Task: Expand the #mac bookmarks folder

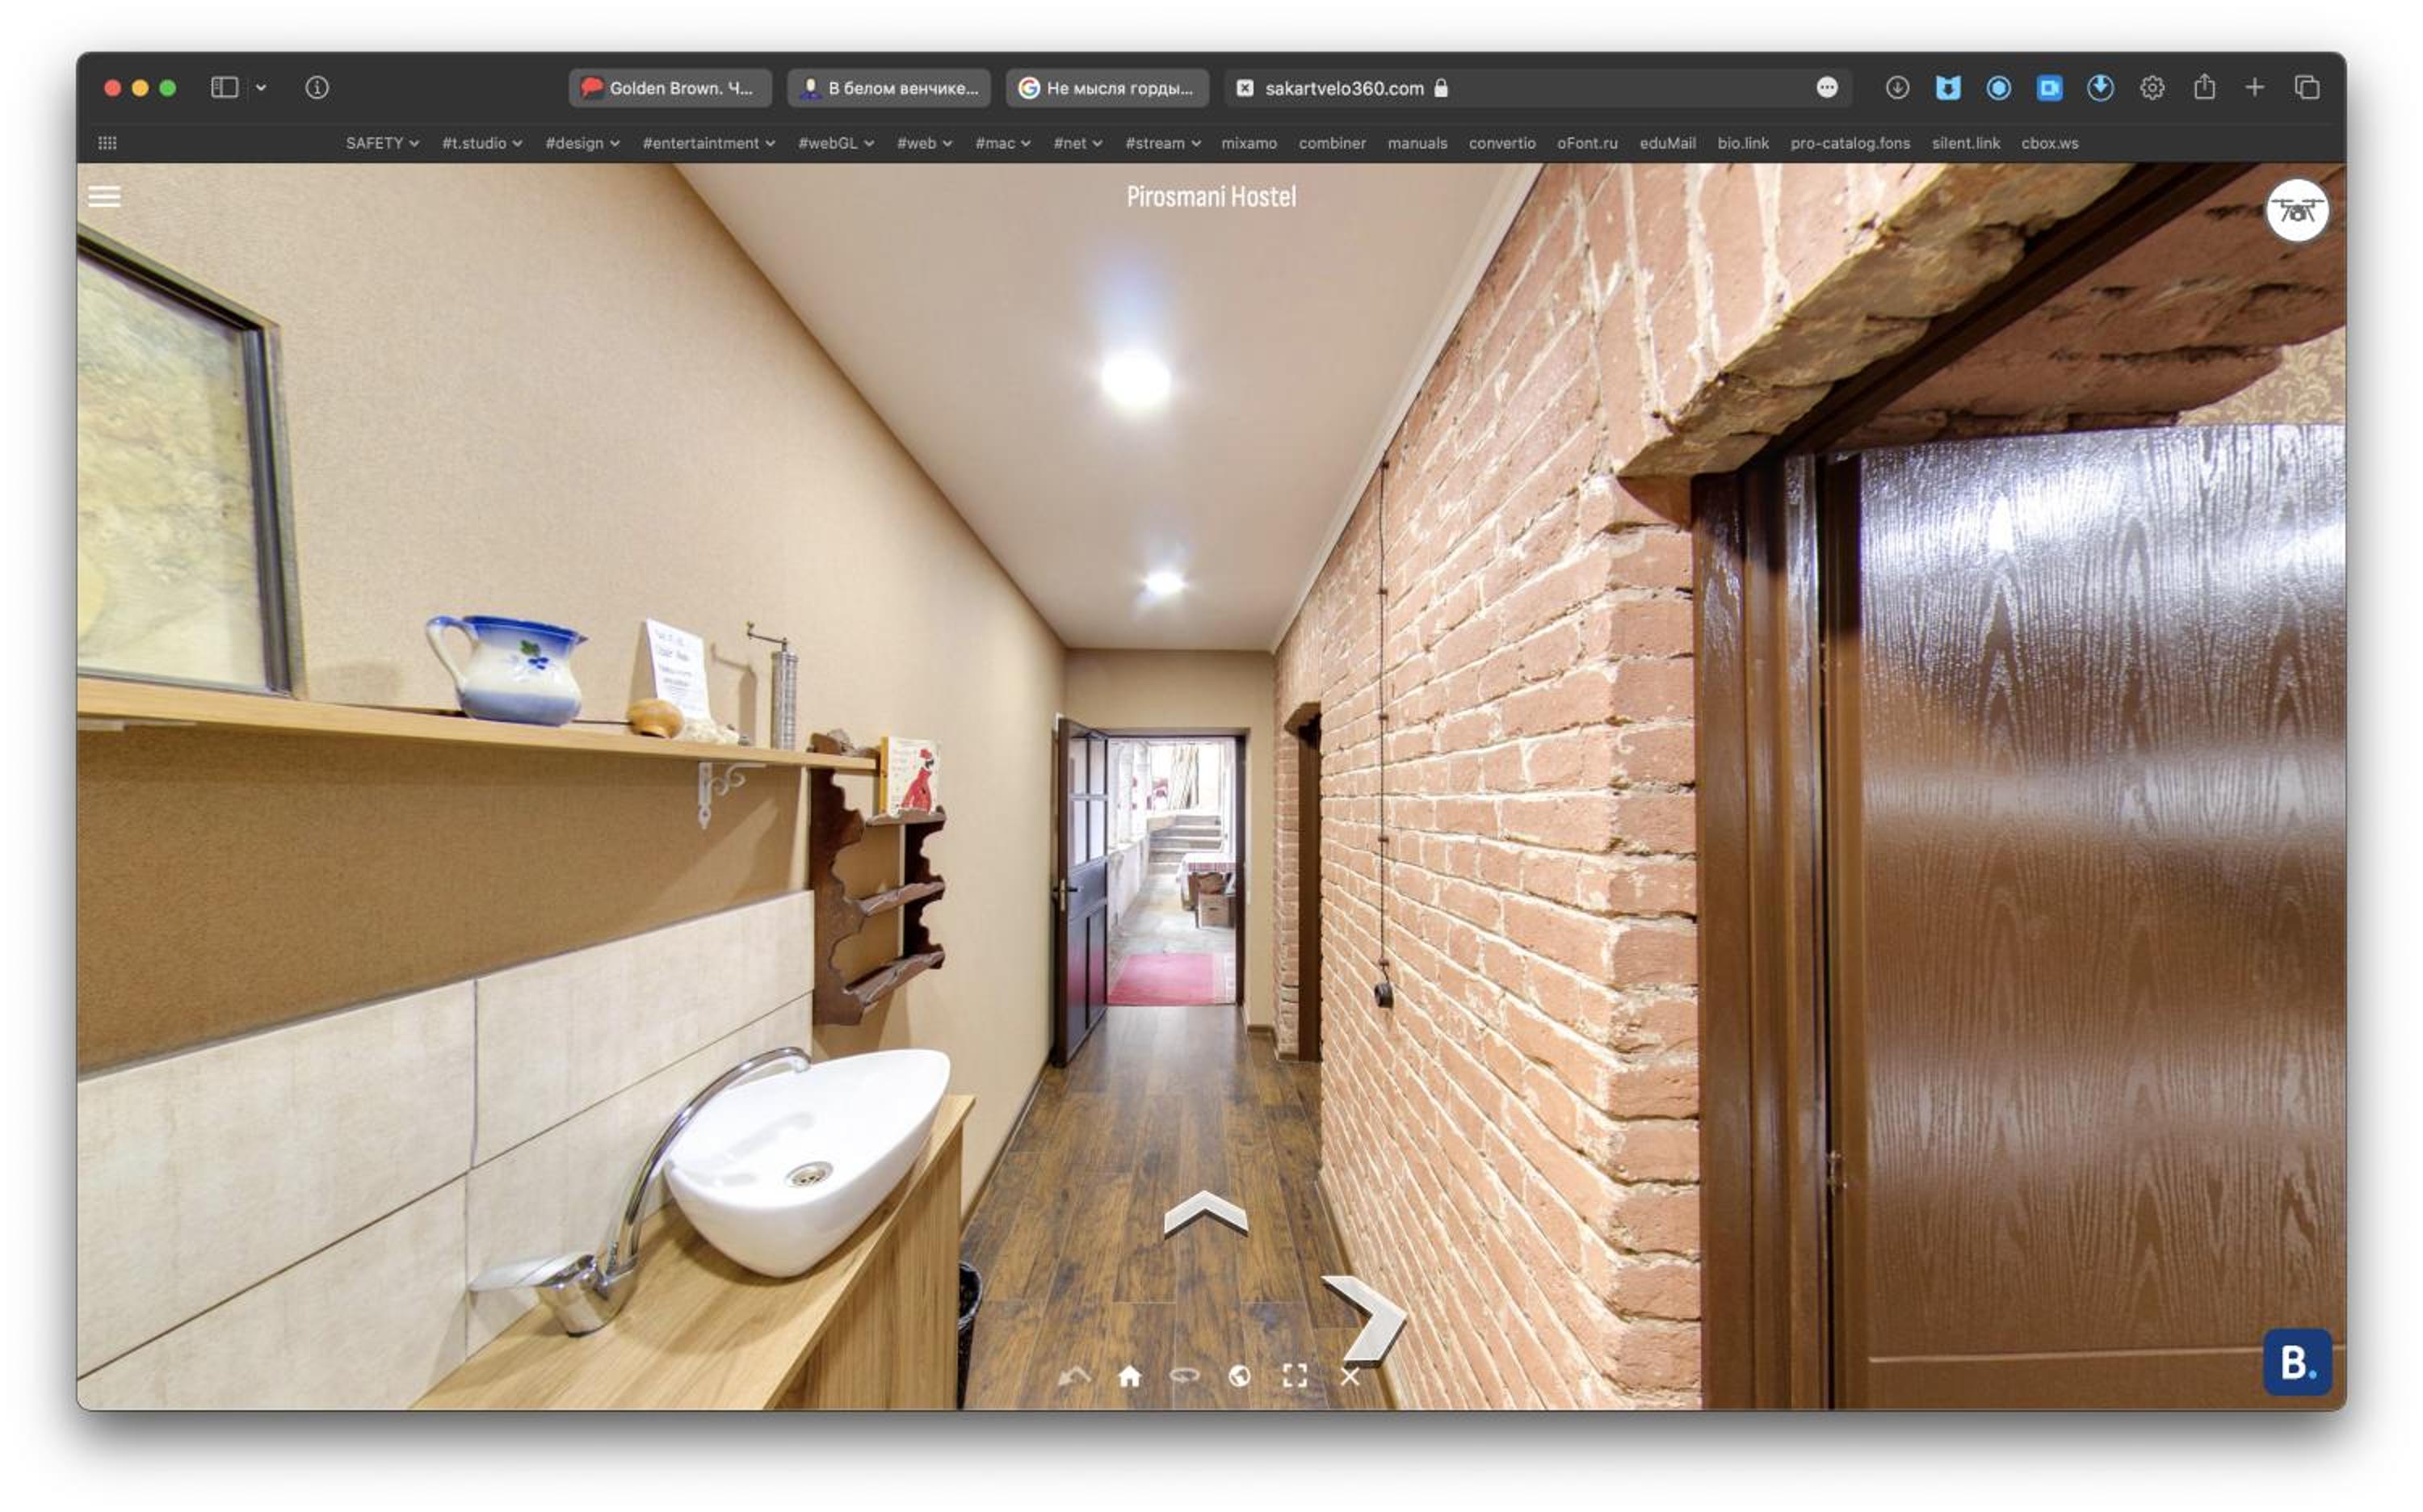Action: (x=1003, y=143)
